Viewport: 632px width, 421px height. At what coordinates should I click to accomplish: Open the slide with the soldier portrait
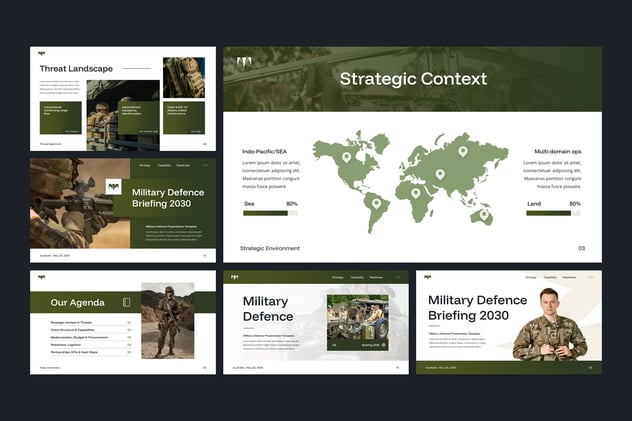click(x=509, y=321)
